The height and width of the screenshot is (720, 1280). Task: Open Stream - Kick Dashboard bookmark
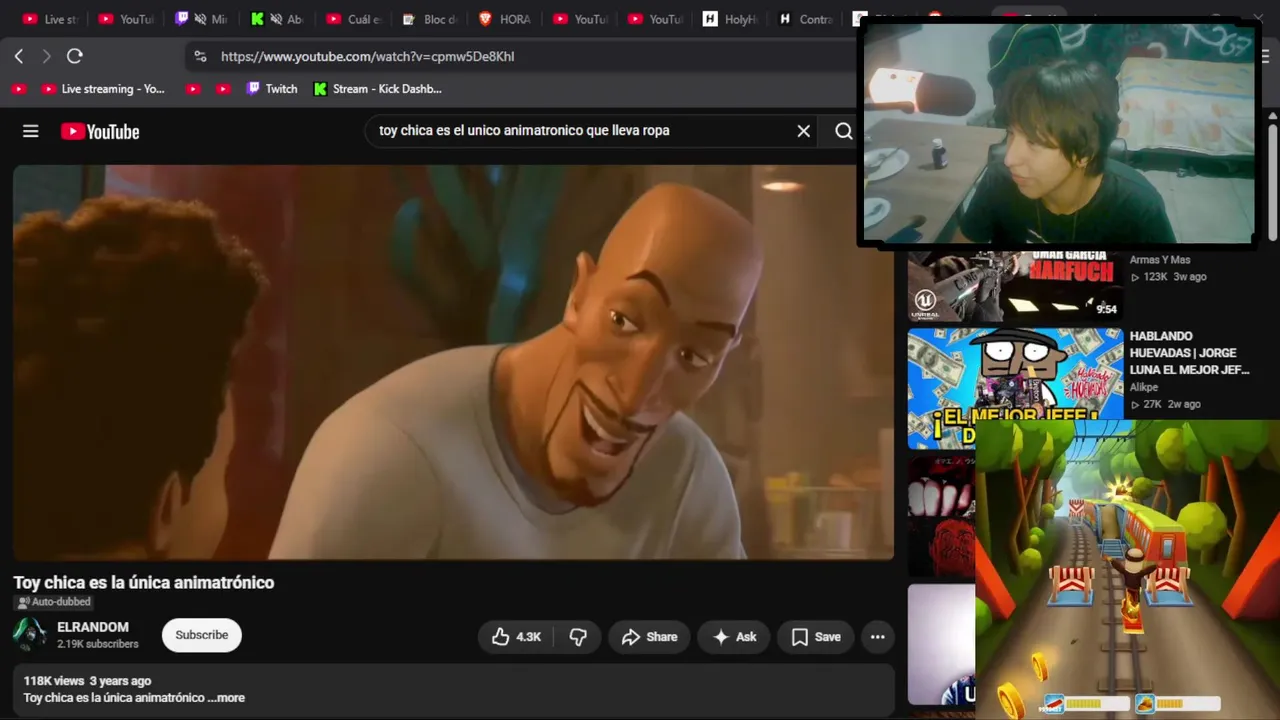coord(377,89)
